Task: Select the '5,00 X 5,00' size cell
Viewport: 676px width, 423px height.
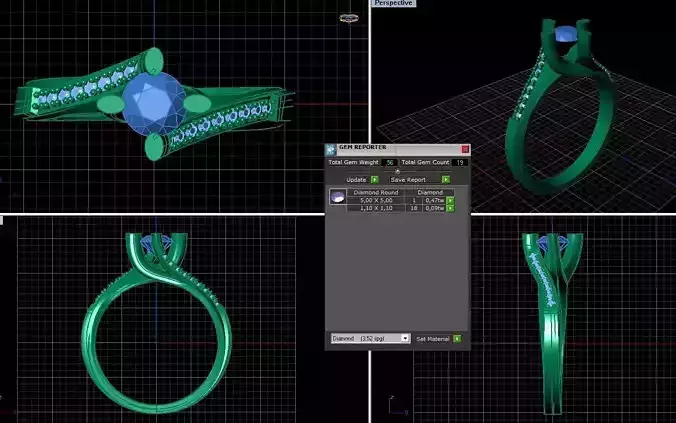Action: point(376,201)
